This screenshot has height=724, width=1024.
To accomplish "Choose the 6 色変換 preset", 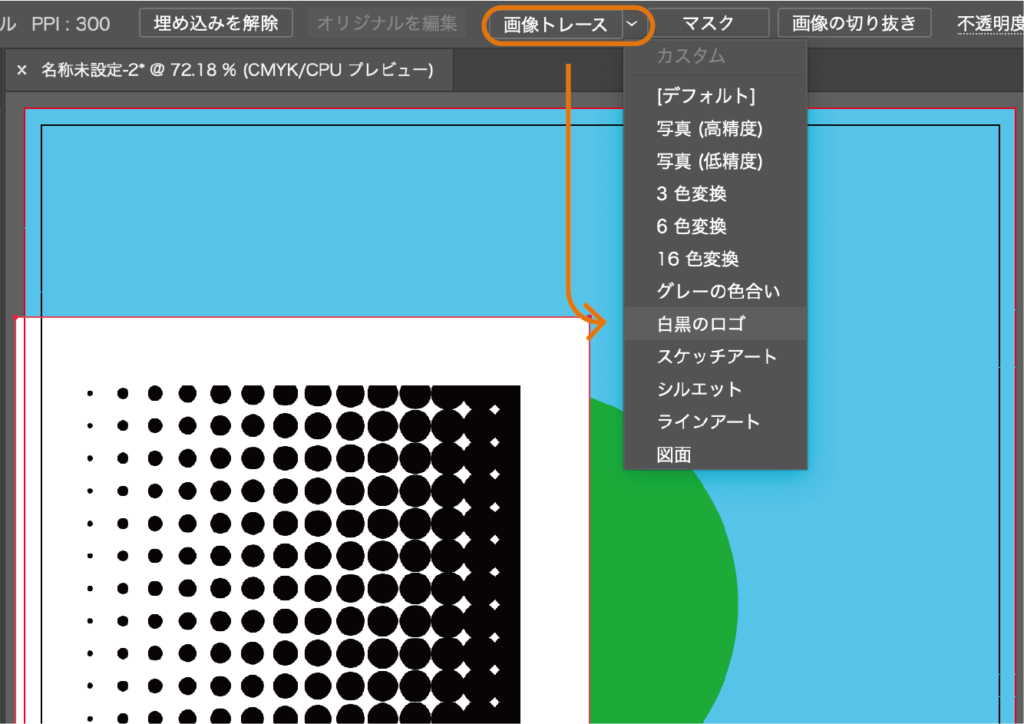I will [x=715, y=226].
